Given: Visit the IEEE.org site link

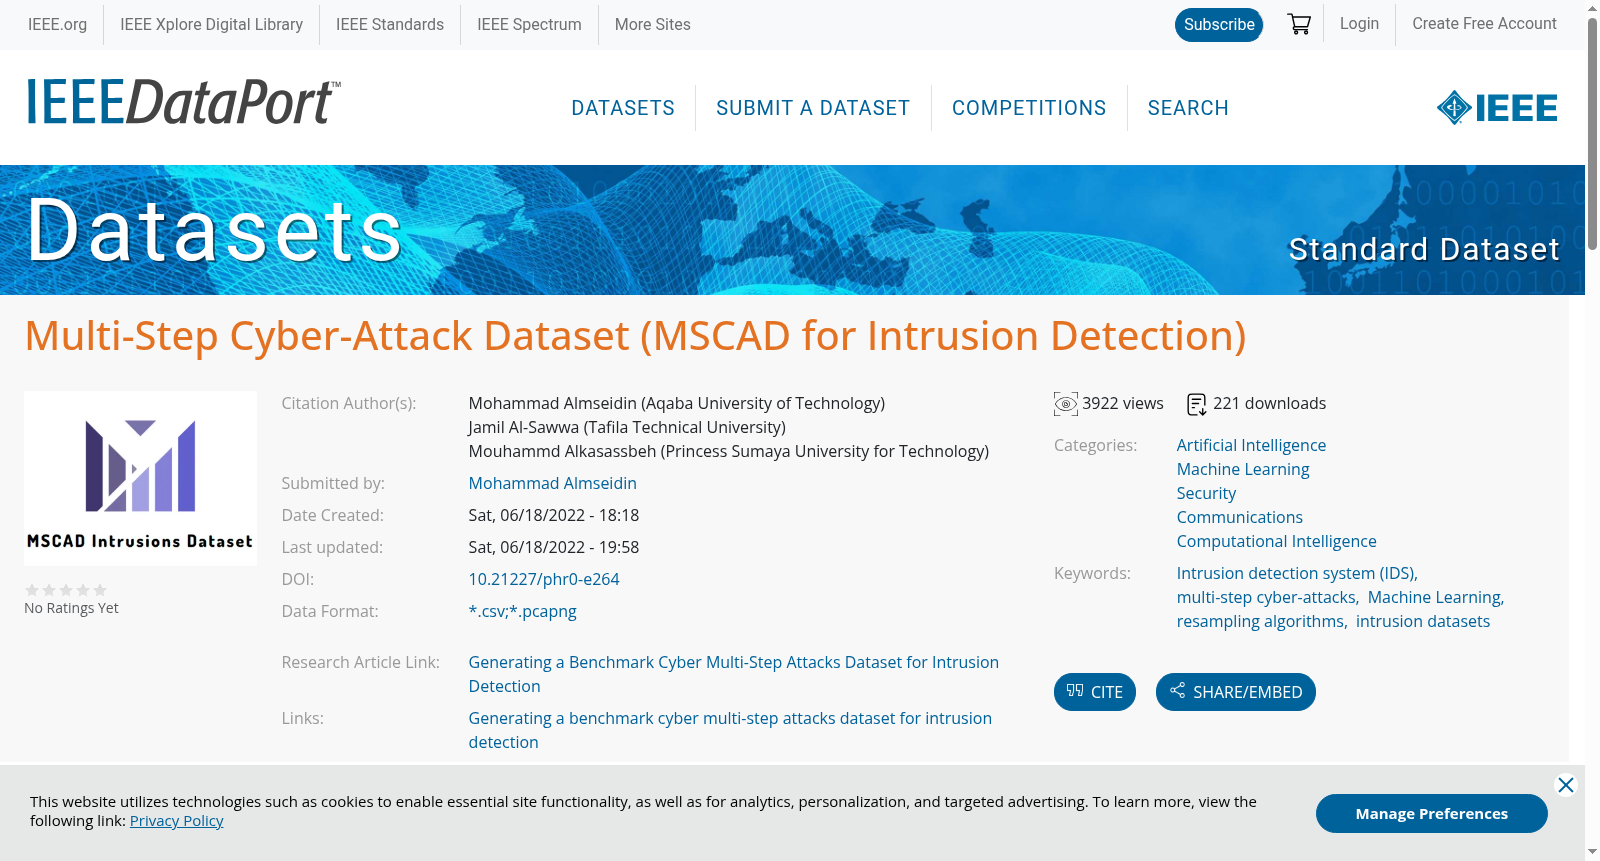Looking at the screenshot, I should click(x=57, y=24).
